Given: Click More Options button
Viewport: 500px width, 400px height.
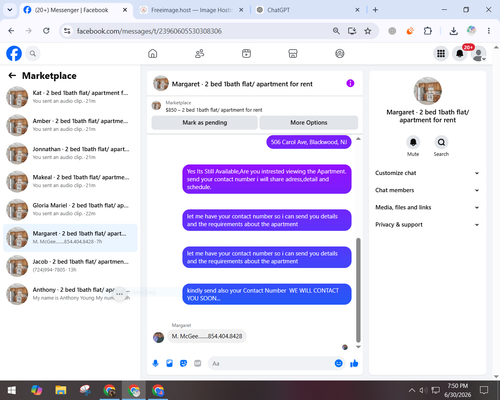Looking at the screenshot, I should point(309,123).
